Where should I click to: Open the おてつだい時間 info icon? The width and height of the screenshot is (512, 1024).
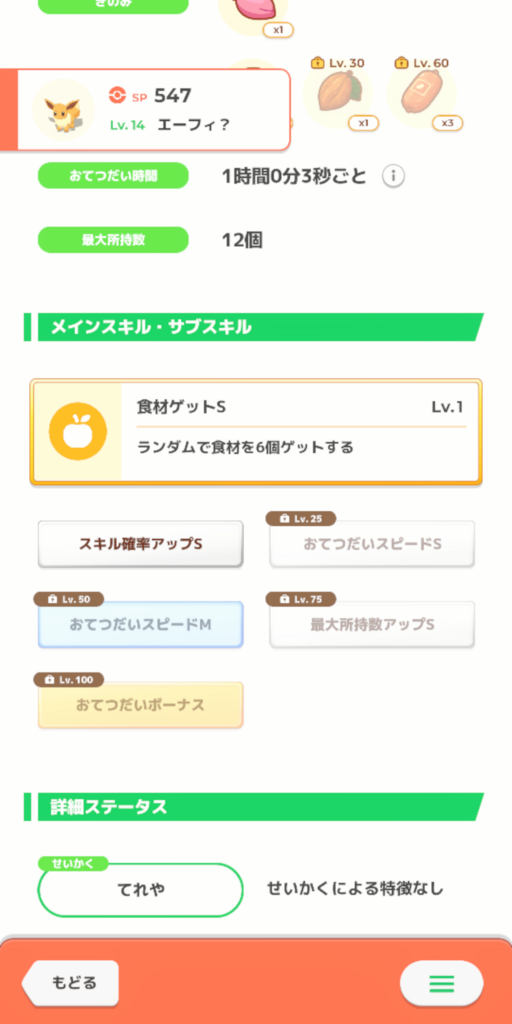[x=393, y=176]
